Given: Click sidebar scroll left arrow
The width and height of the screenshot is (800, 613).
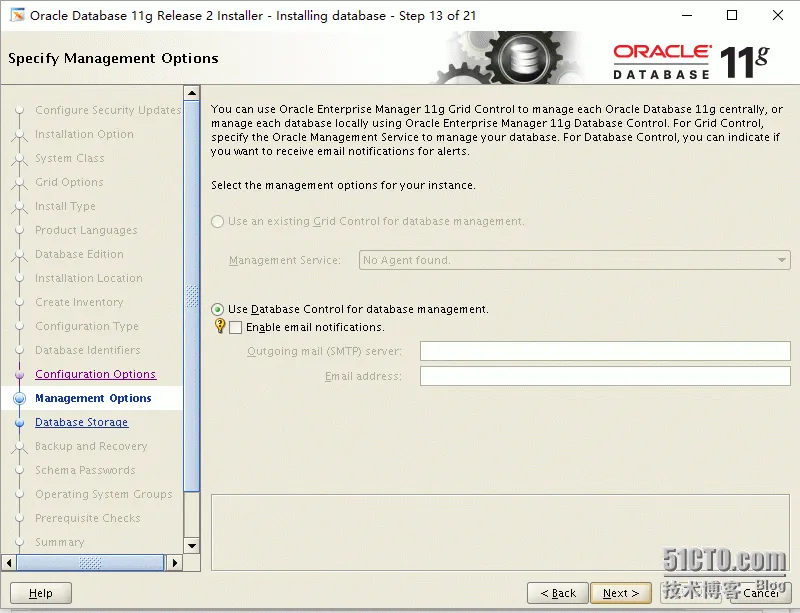Looking at the screenshot, I should [9, 563].
